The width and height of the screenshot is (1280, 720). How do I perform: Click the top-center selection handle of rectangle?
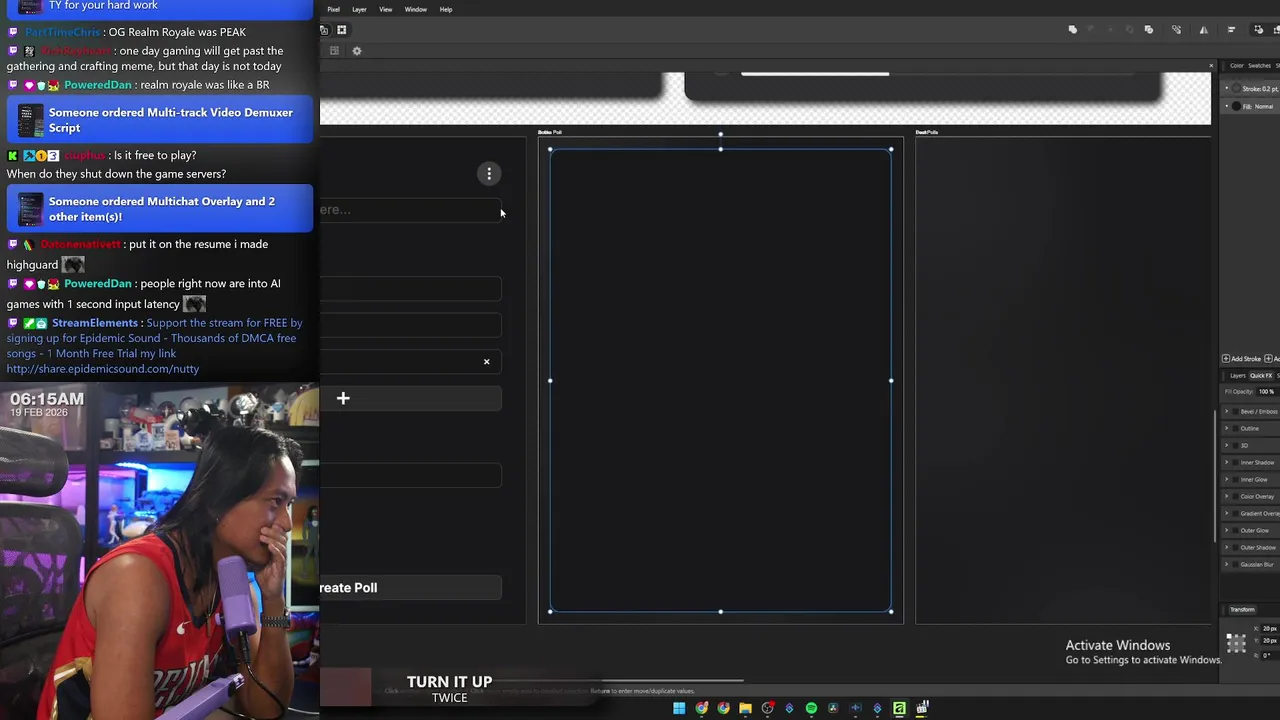(x=720, y=149)
